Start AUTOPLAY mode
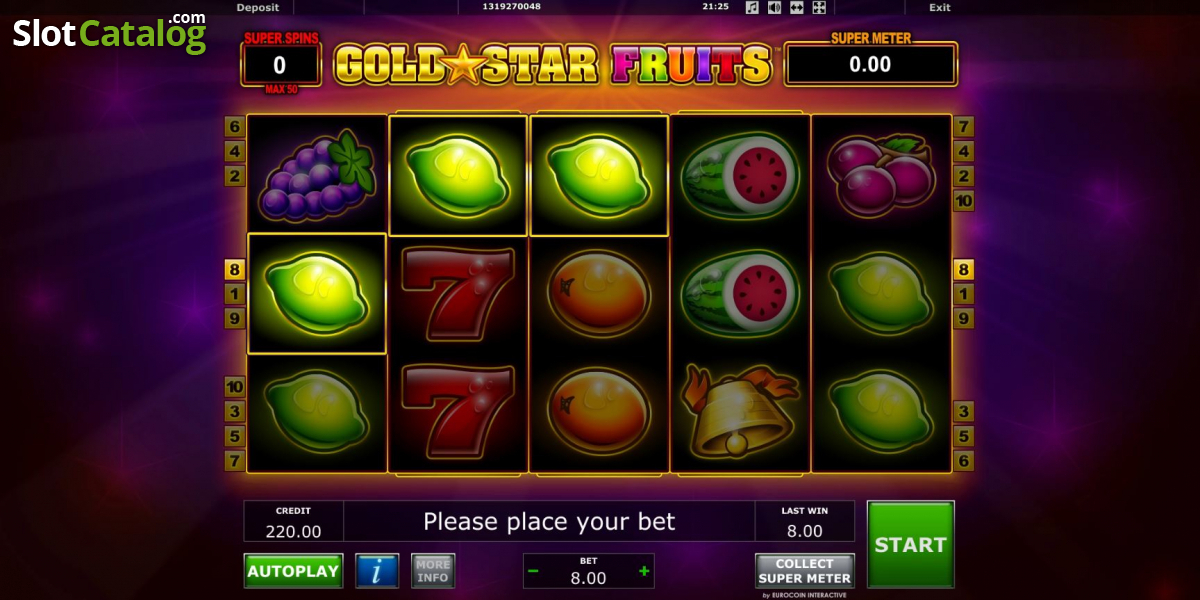The width and height of the screenshot is (1200, 600). pos(293,571)
